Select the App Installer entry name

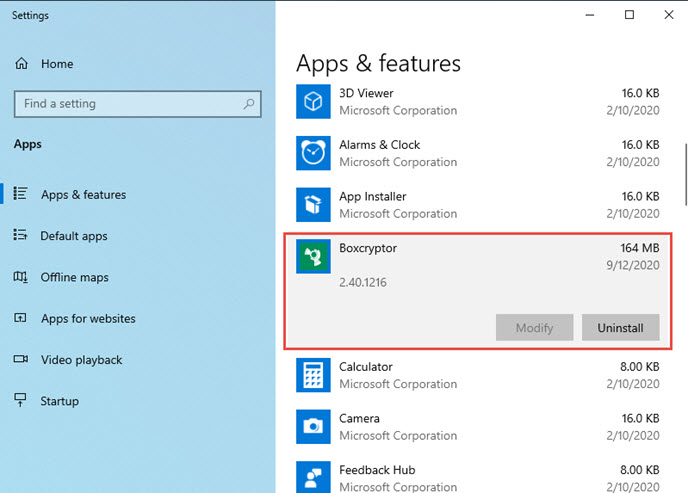click(x=373, y=196)
